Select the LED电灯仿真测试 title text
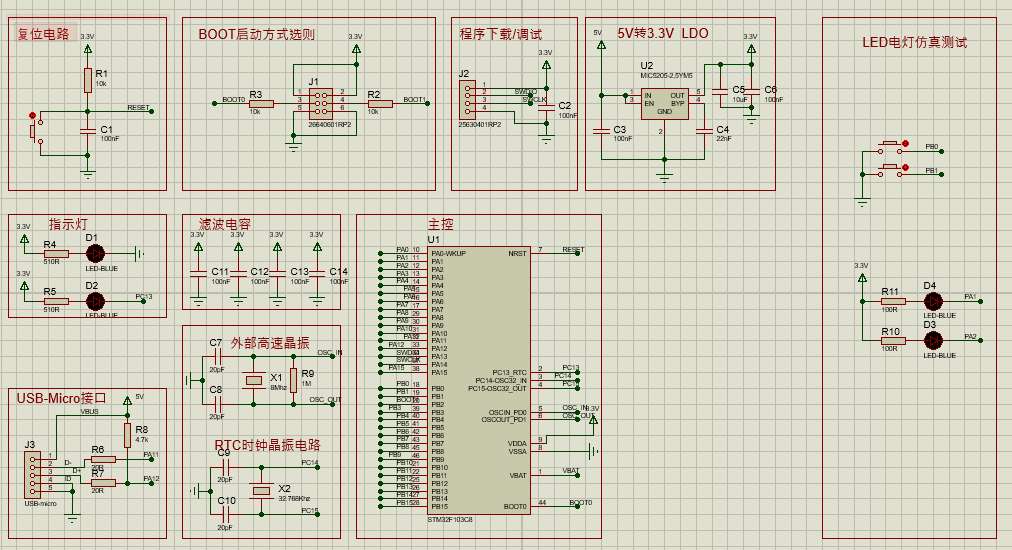This screenshot has height=550, width=1012. (915, 43)
